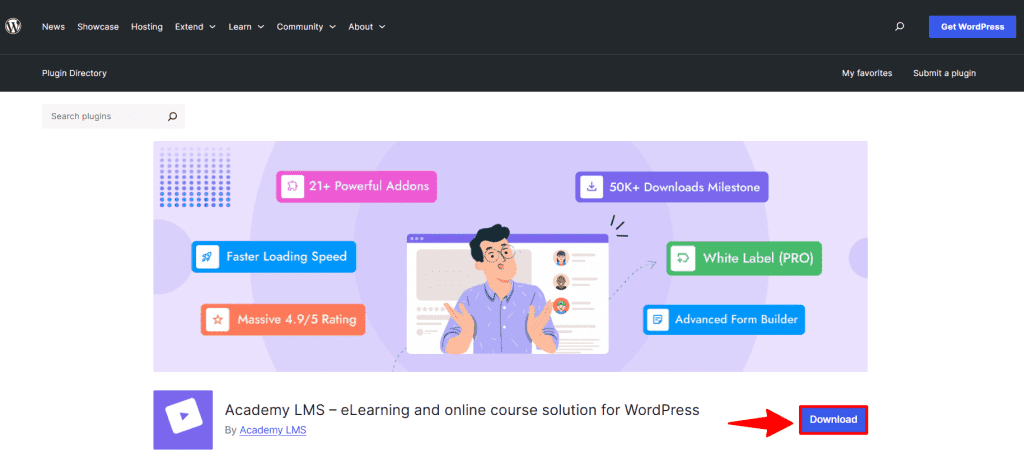Open the Academy LMS author link
This screenshot has height=467, width=1024.
click(x=273, y=430)
